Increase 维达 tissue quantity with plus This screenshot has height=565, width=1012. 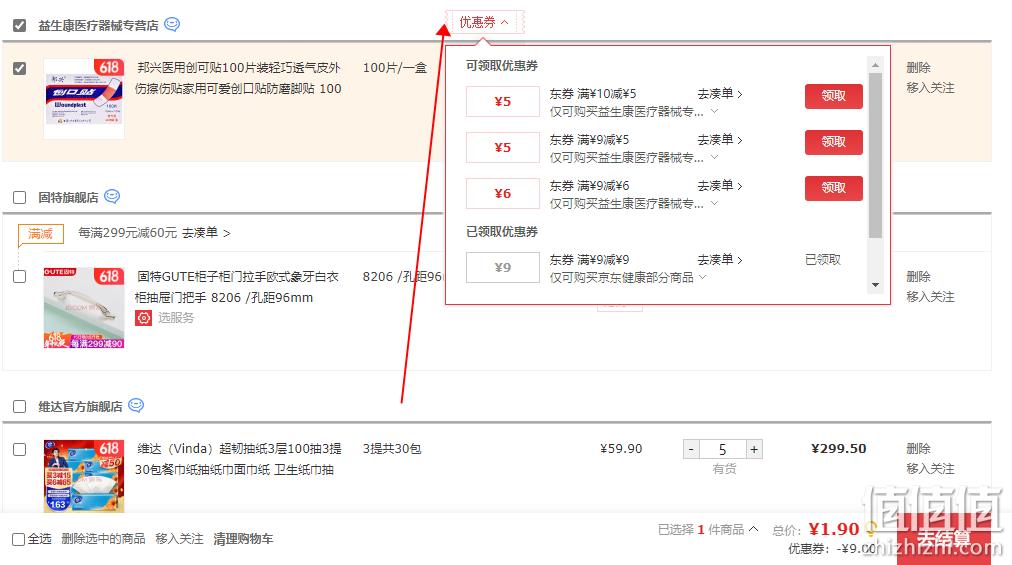[754, 449]
